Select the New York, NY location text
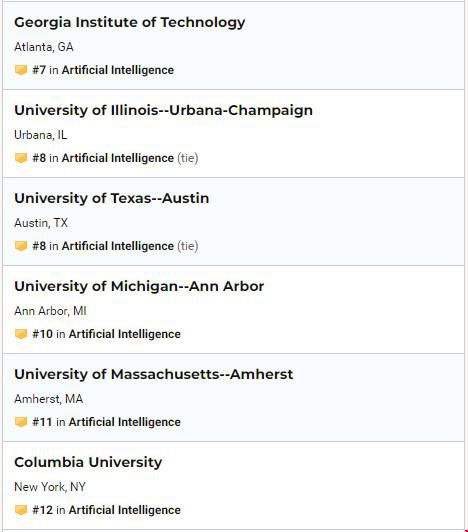Screen dimensions: 468x532 (x=50, y=487)
